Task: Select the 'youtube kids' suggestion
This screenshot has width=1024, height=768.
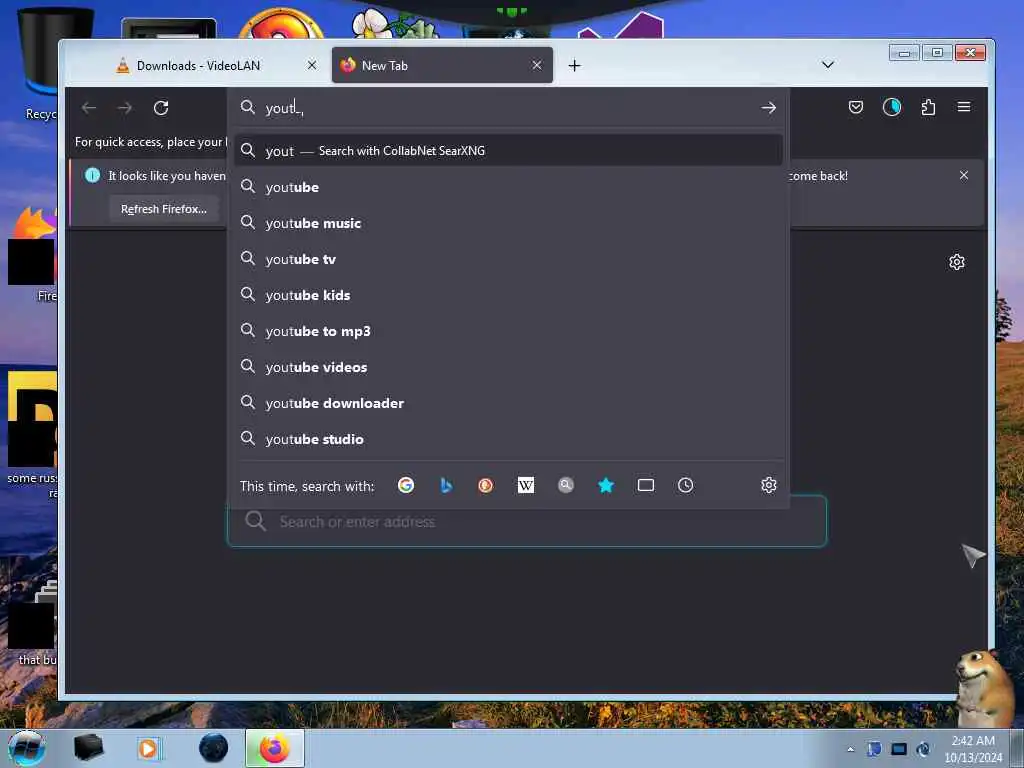Action: 508,295
